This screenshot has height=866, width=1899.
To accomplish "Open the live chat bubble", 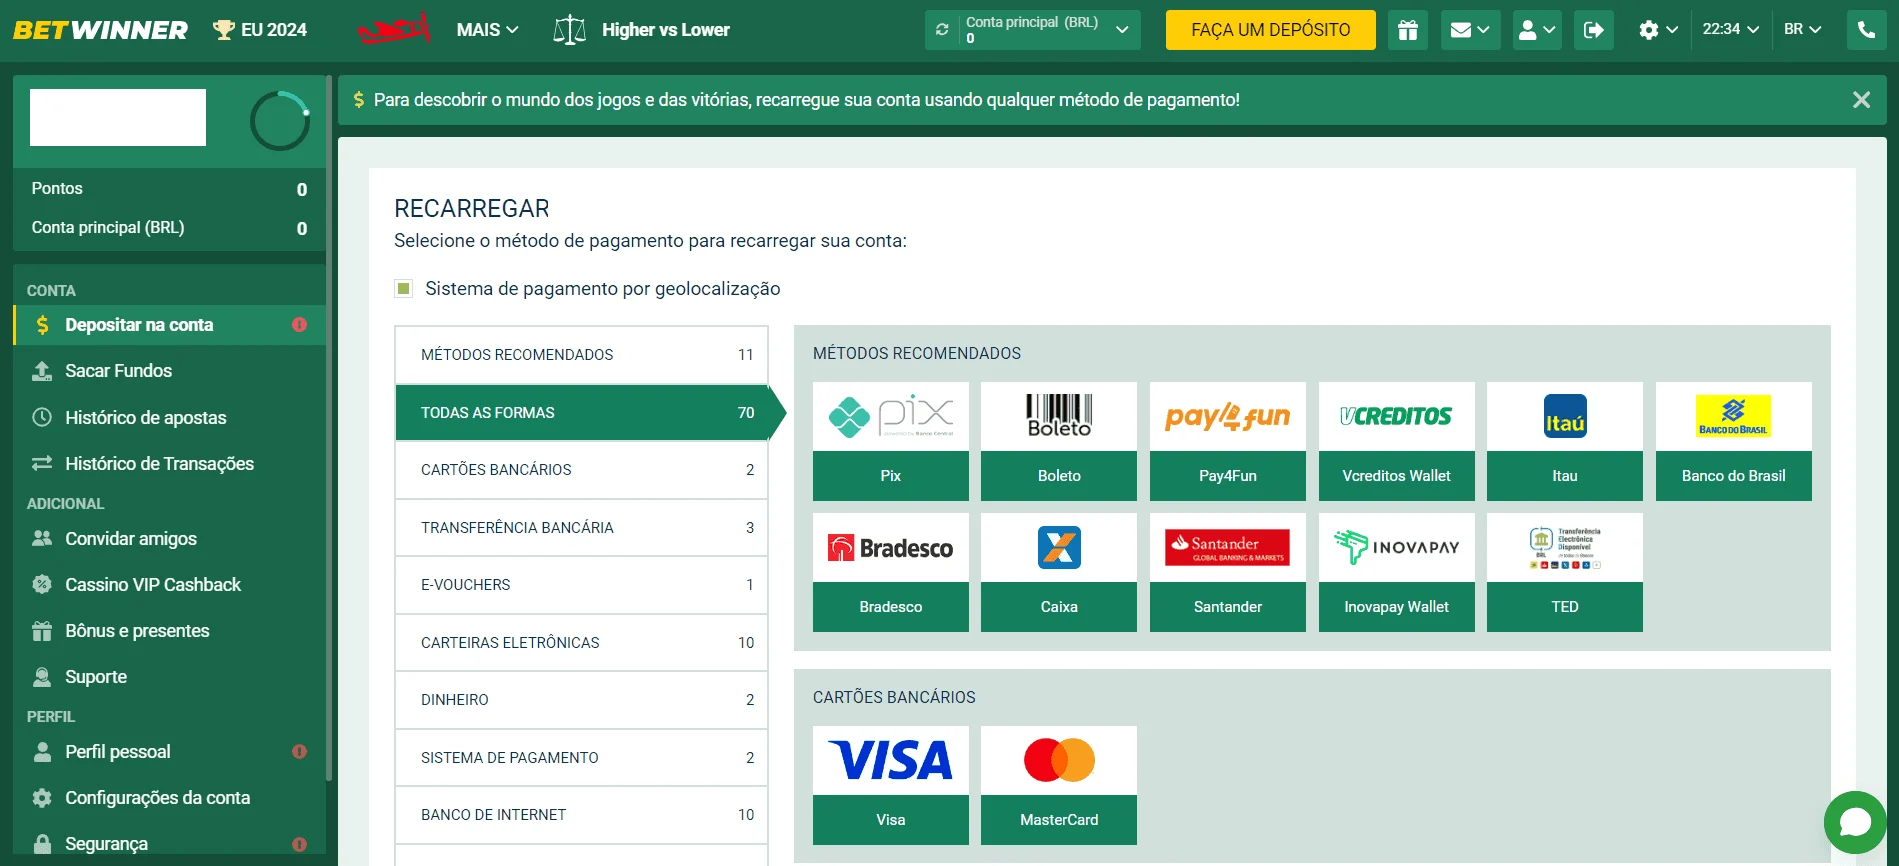I will pyautogui.click(x=1855, y=822).
